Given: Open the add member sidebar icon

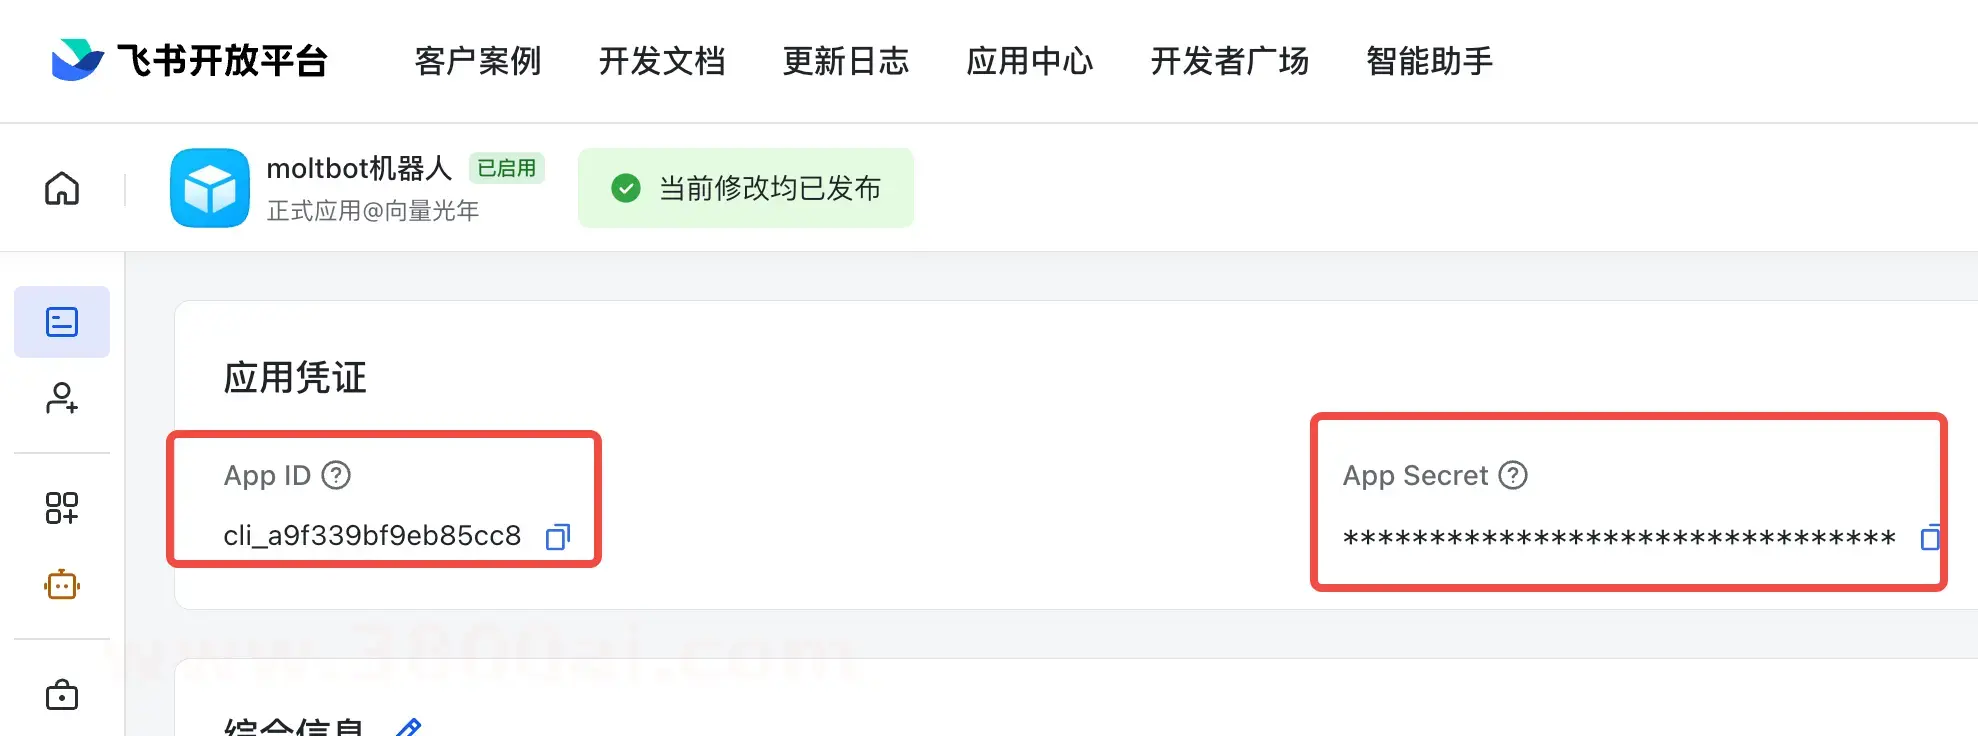Looking at the screenshot, I should coord(62,398).
